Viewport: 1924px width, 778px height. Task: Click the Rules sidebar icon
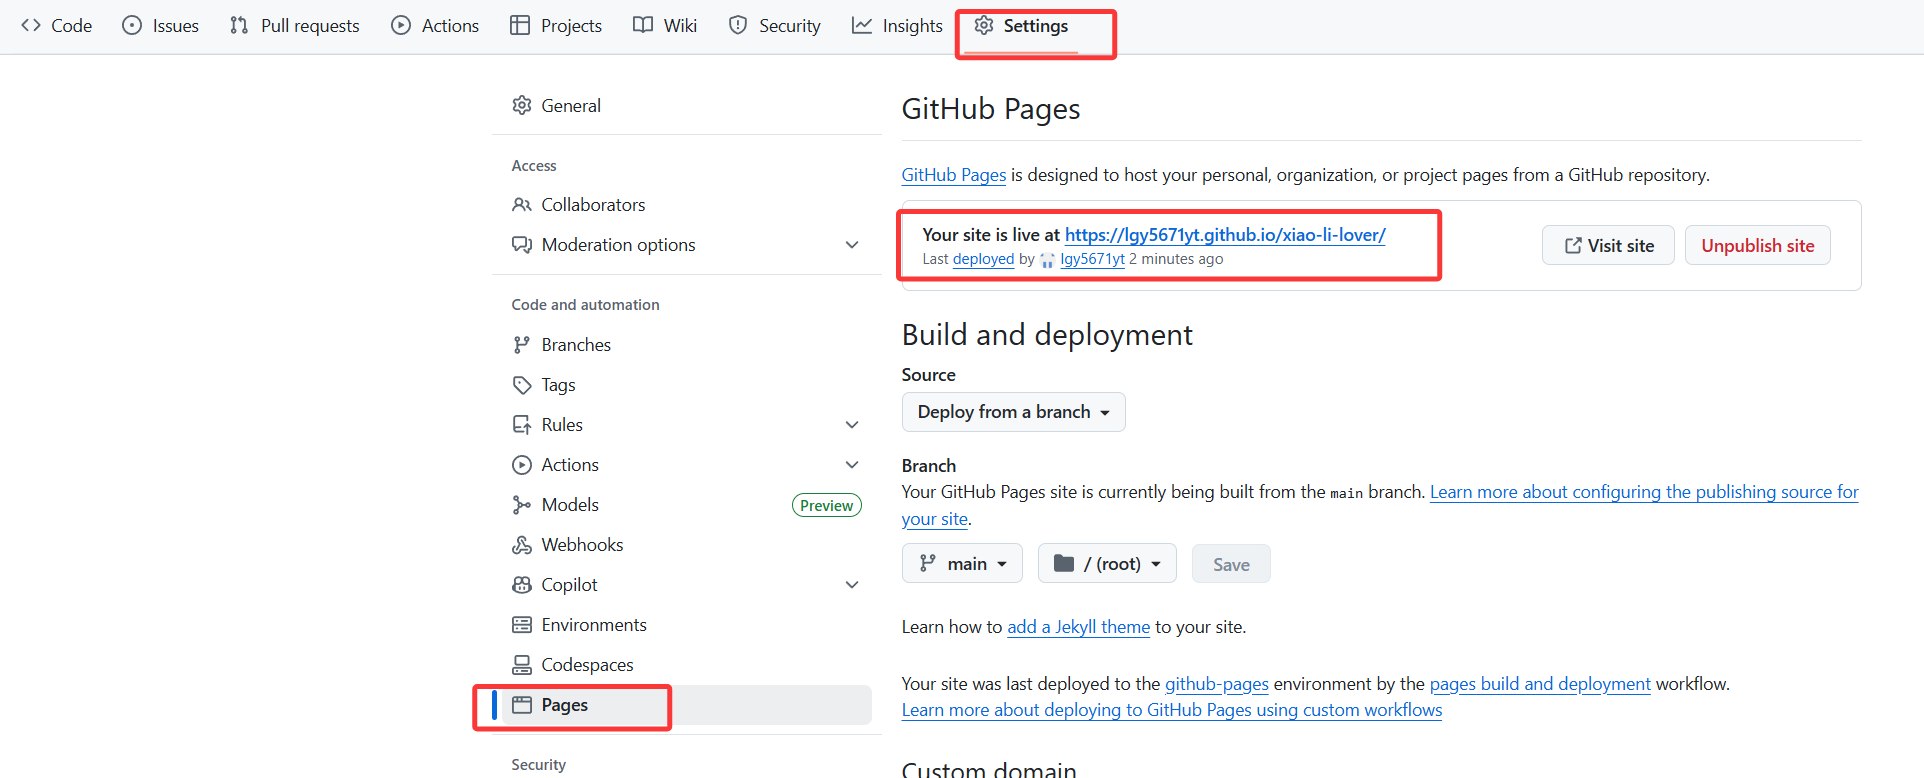pyautogui.click(x=522, y=425)
